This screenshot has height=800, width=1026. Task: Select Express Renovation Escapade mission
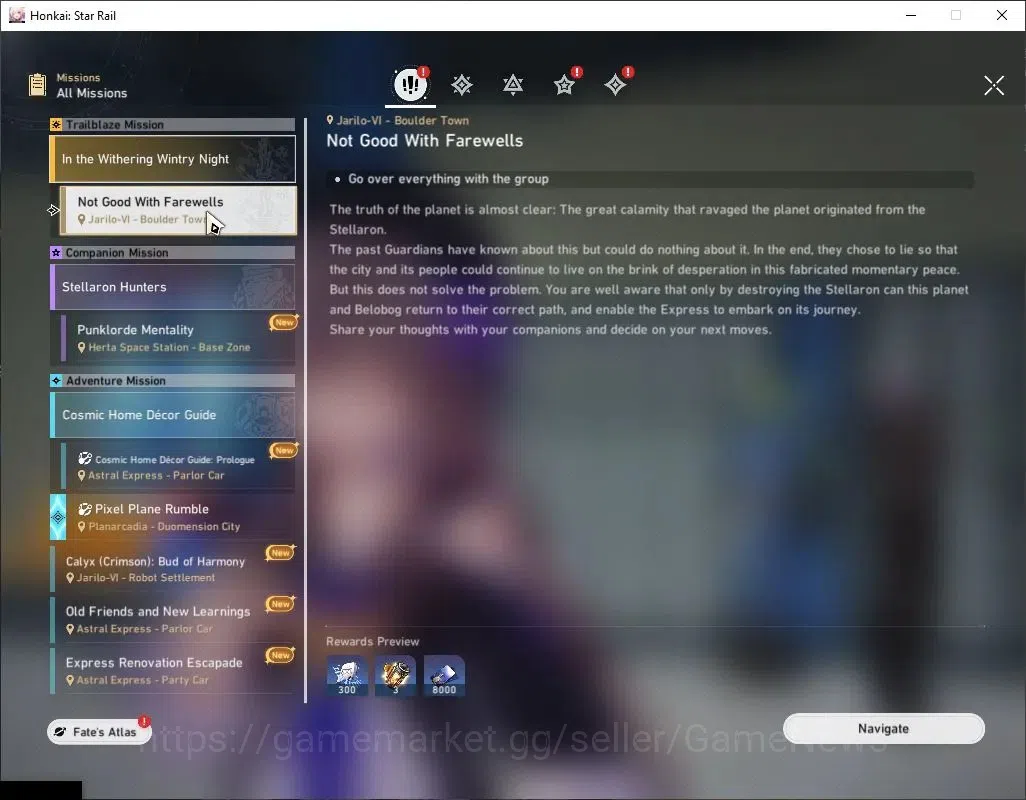173,670
